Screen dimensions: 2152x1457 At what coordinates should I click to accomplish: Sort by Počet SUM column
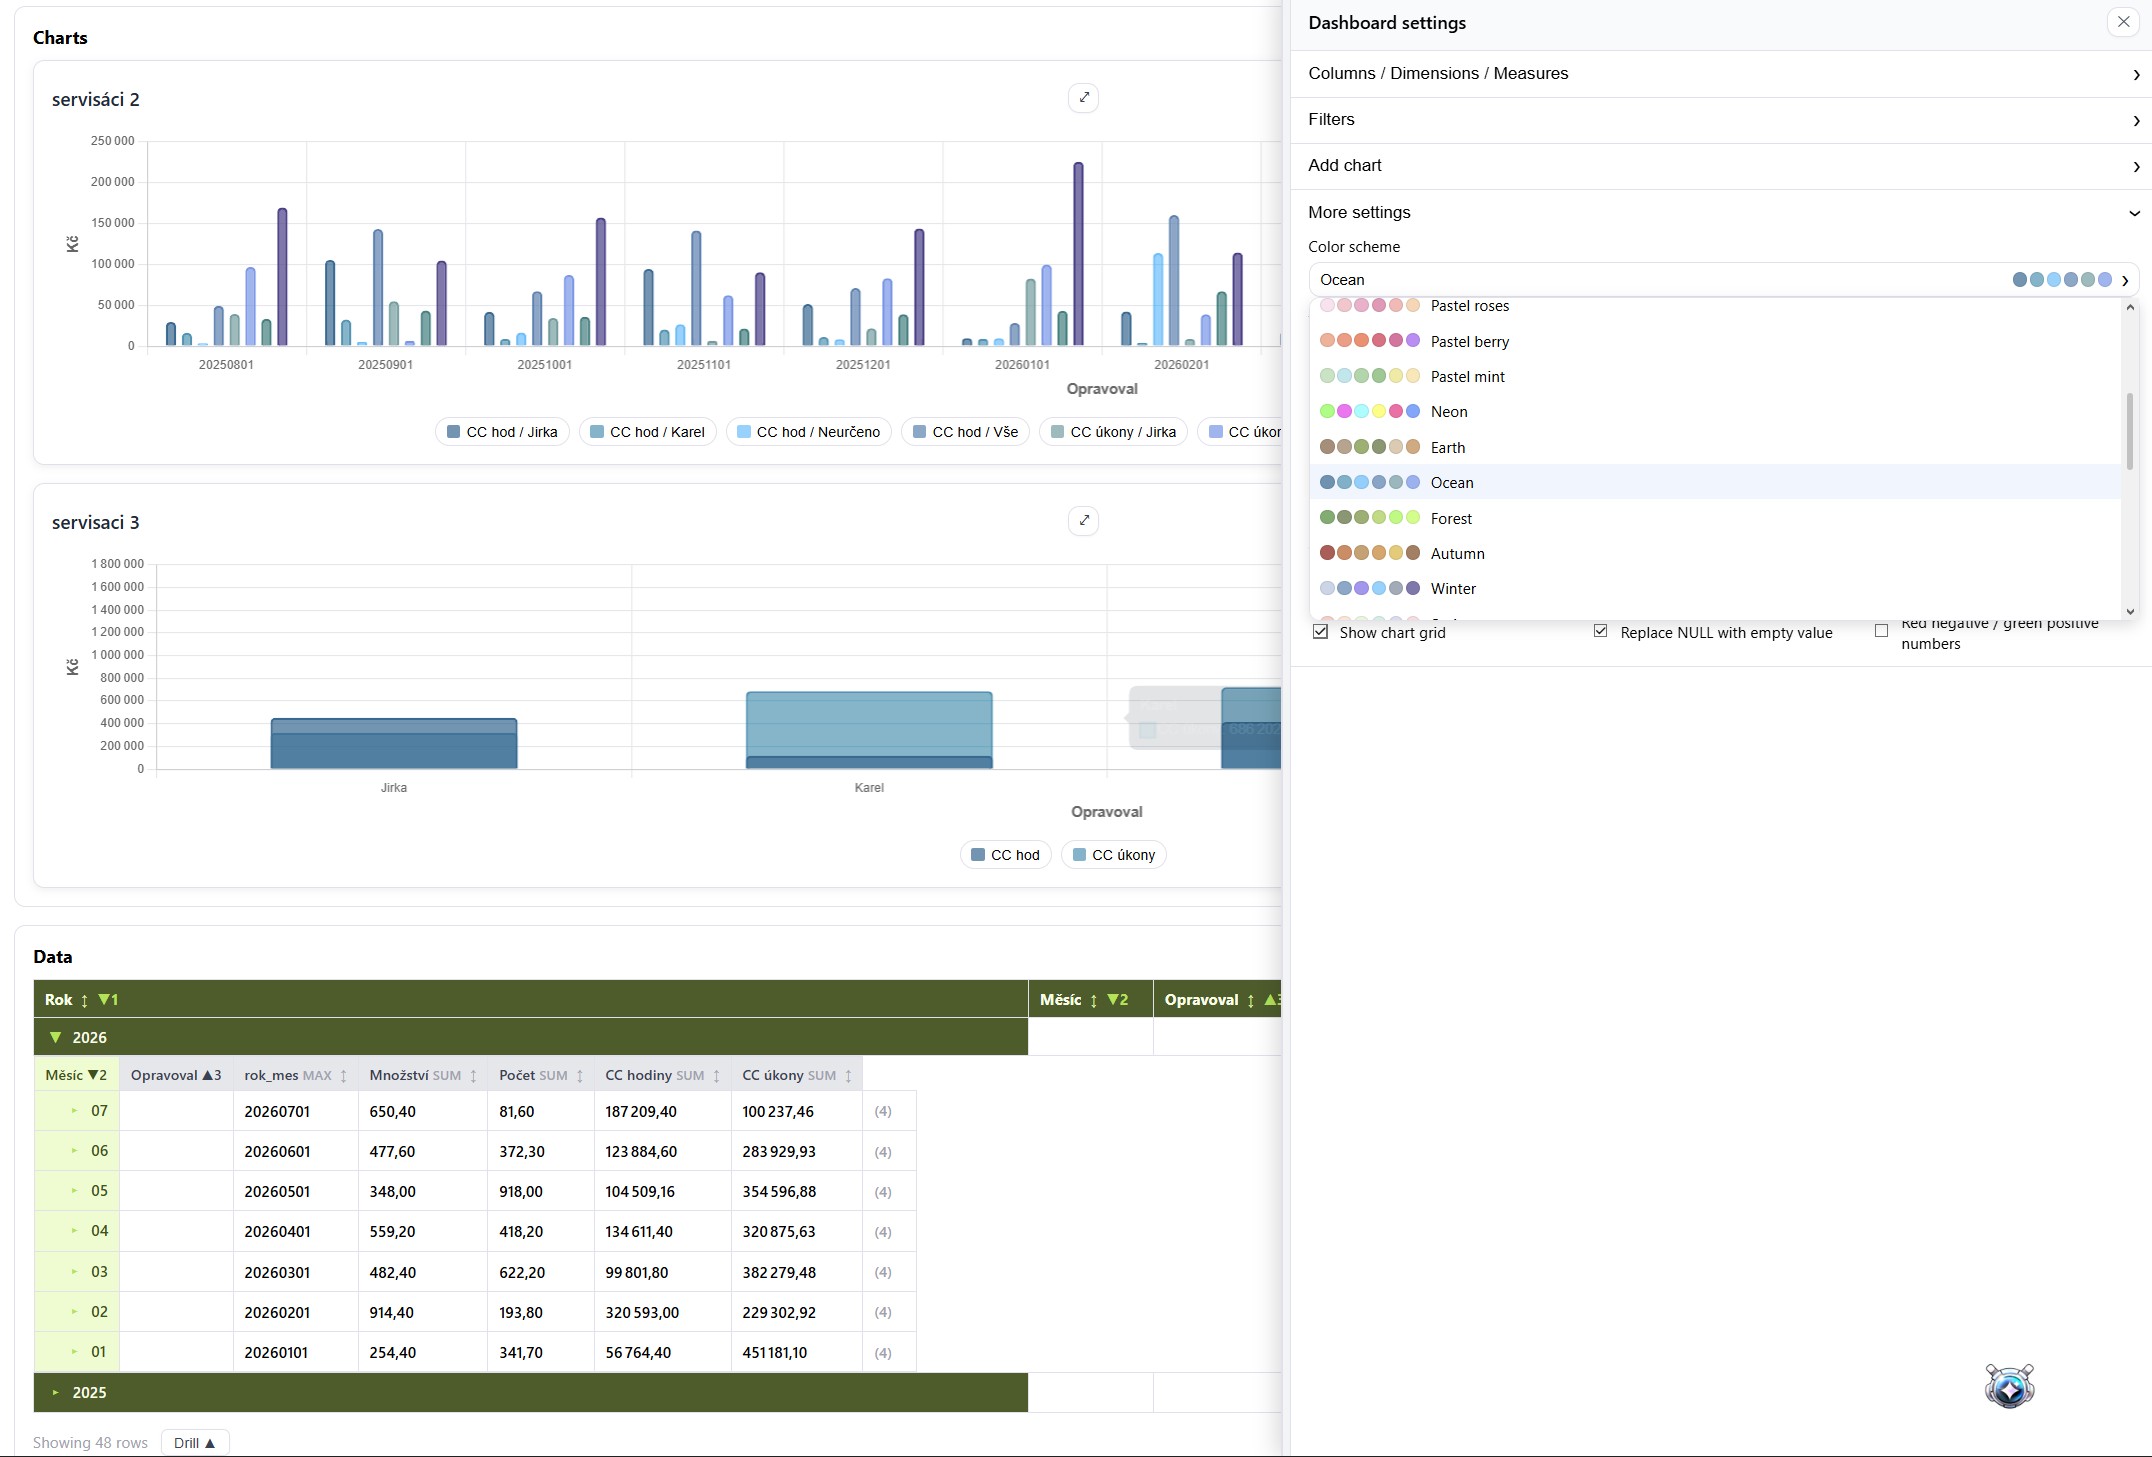[579, 1076]
